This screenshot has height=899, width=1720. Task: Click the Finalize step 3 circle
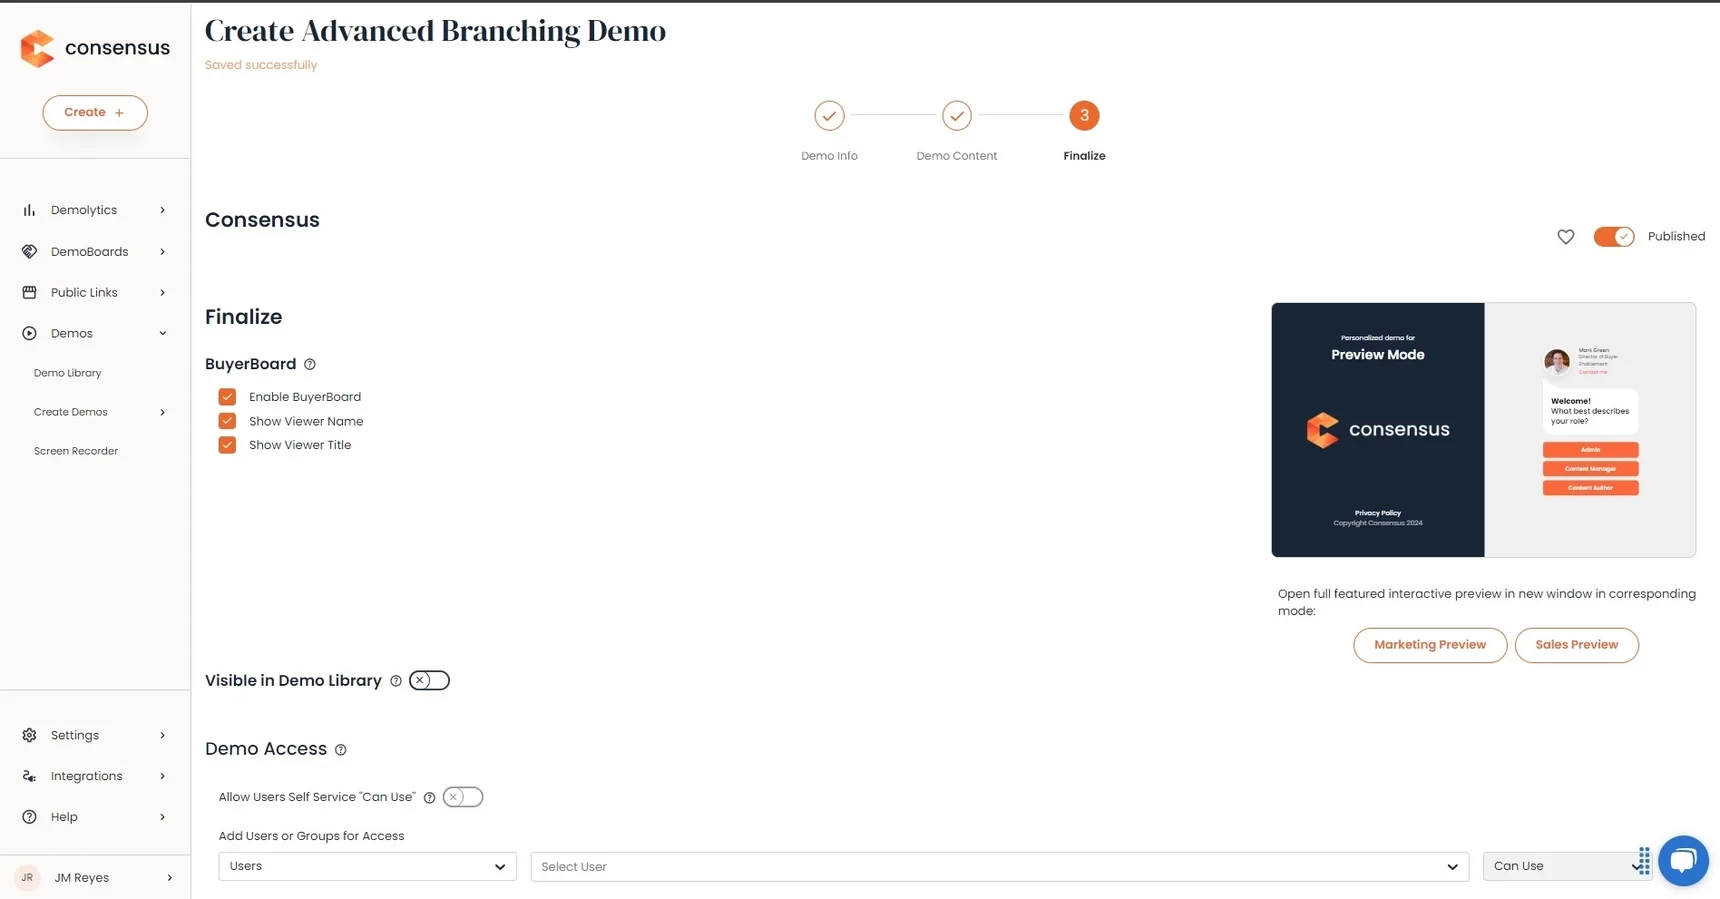click(1084, 116)
